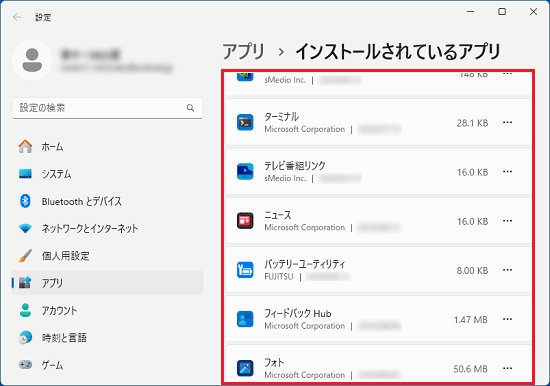Click the 50.6 MB size value

[470, 369]
